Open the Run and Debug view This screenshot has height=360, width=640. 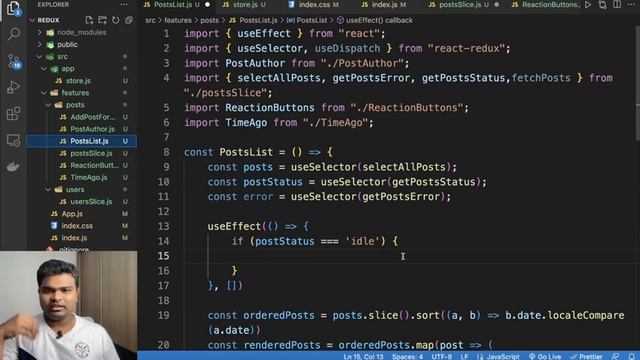[x=13, y=87]
